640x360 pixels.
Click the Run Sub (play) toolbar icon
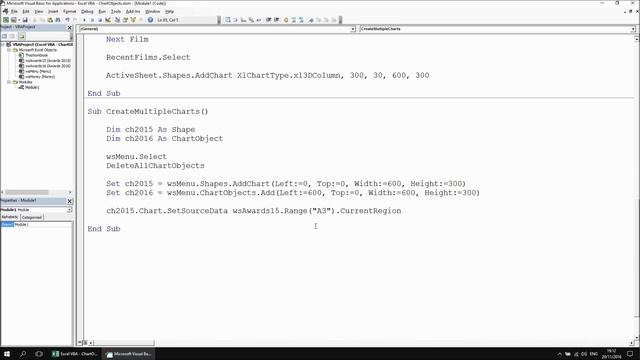(x=84, y=20)
